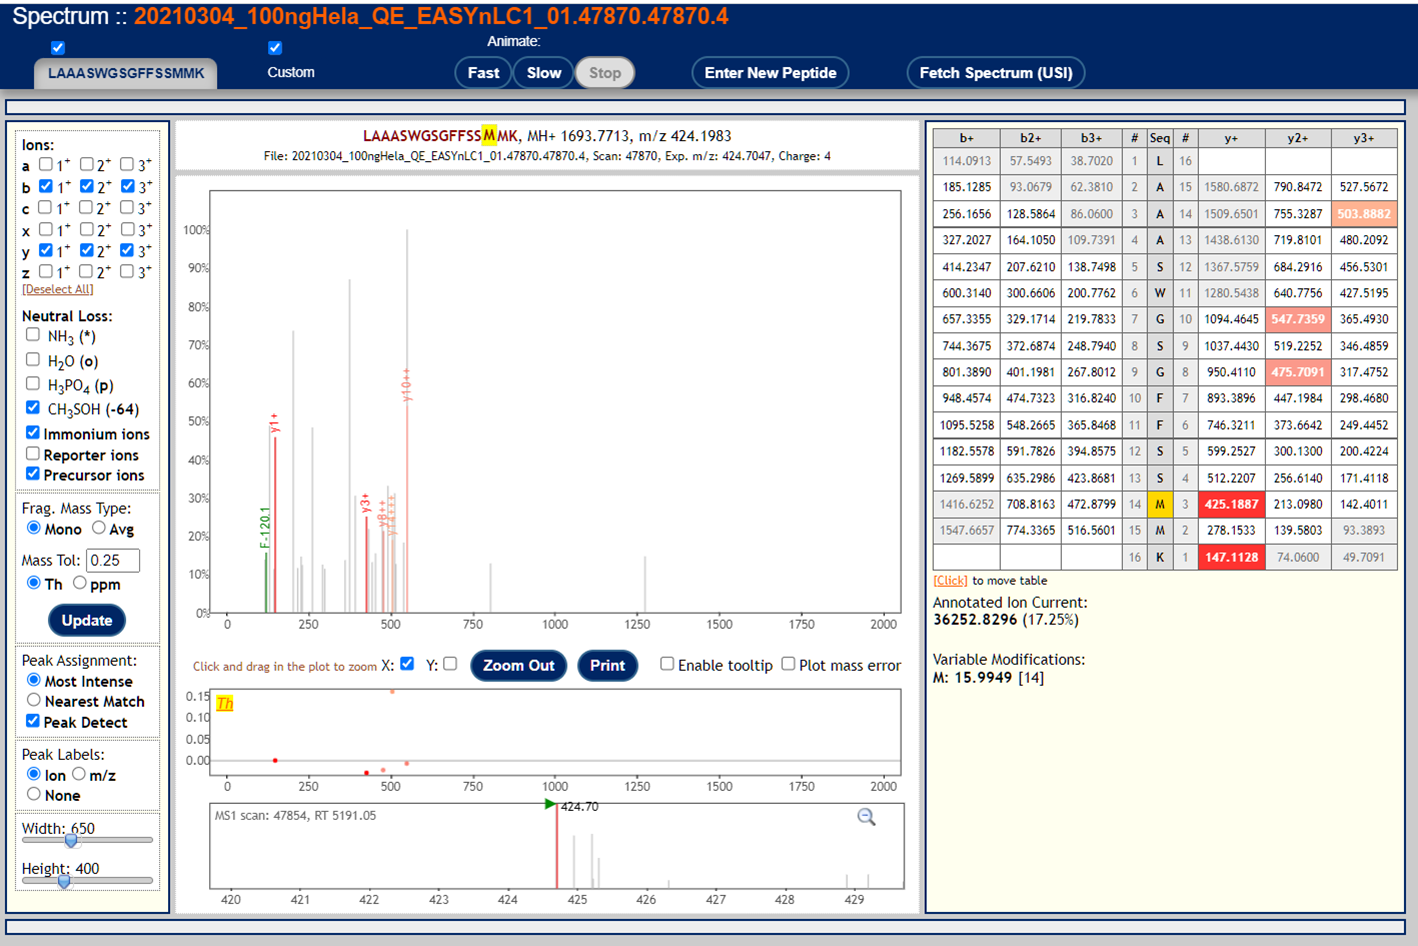Screen dimensions: 1418x946
Task: Click the y3+ value 503.8882 cell
Action: click(x=1363, y=214)
